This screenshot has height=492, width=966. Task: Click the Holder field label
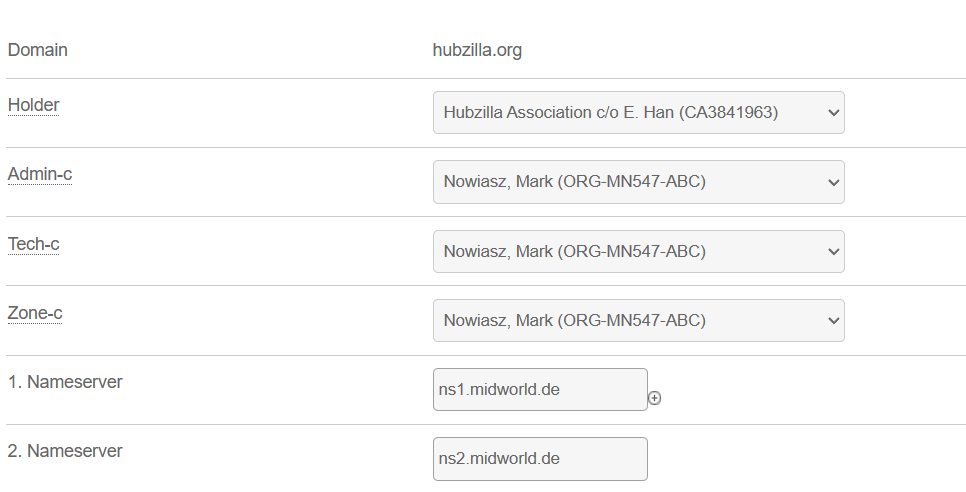[x=33, y=105]
